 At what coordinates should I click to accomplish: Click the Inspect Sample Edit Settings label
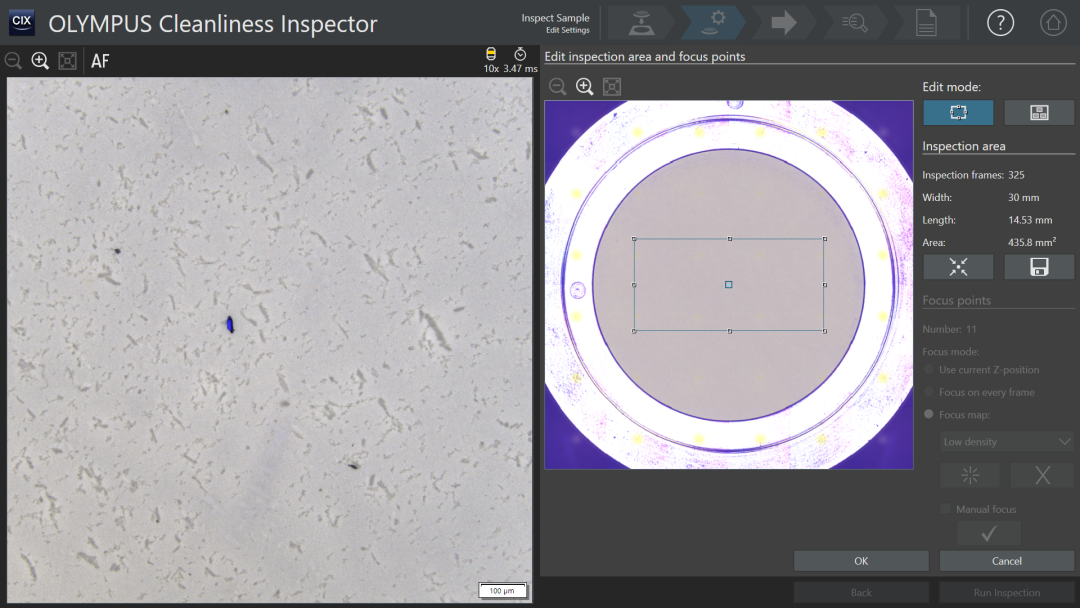[555, 23]
